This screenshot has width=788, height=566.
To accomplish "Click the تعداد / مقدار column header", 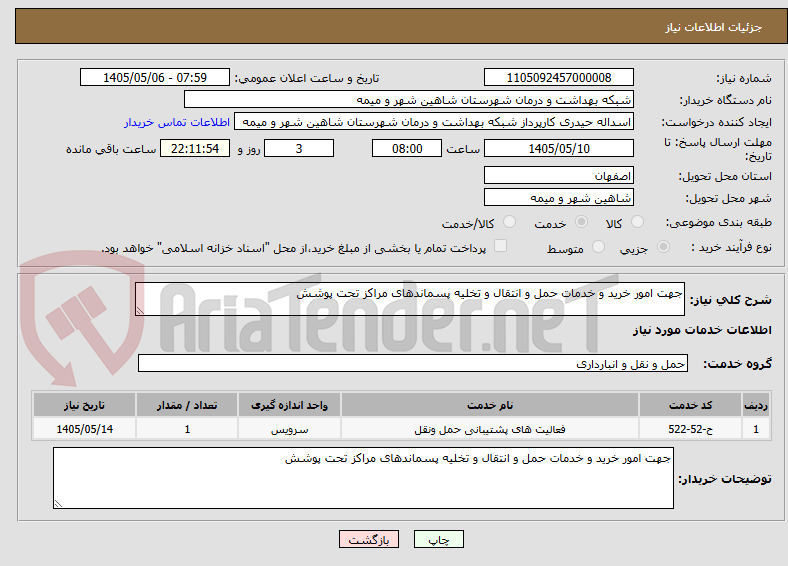I will point(187,405).
